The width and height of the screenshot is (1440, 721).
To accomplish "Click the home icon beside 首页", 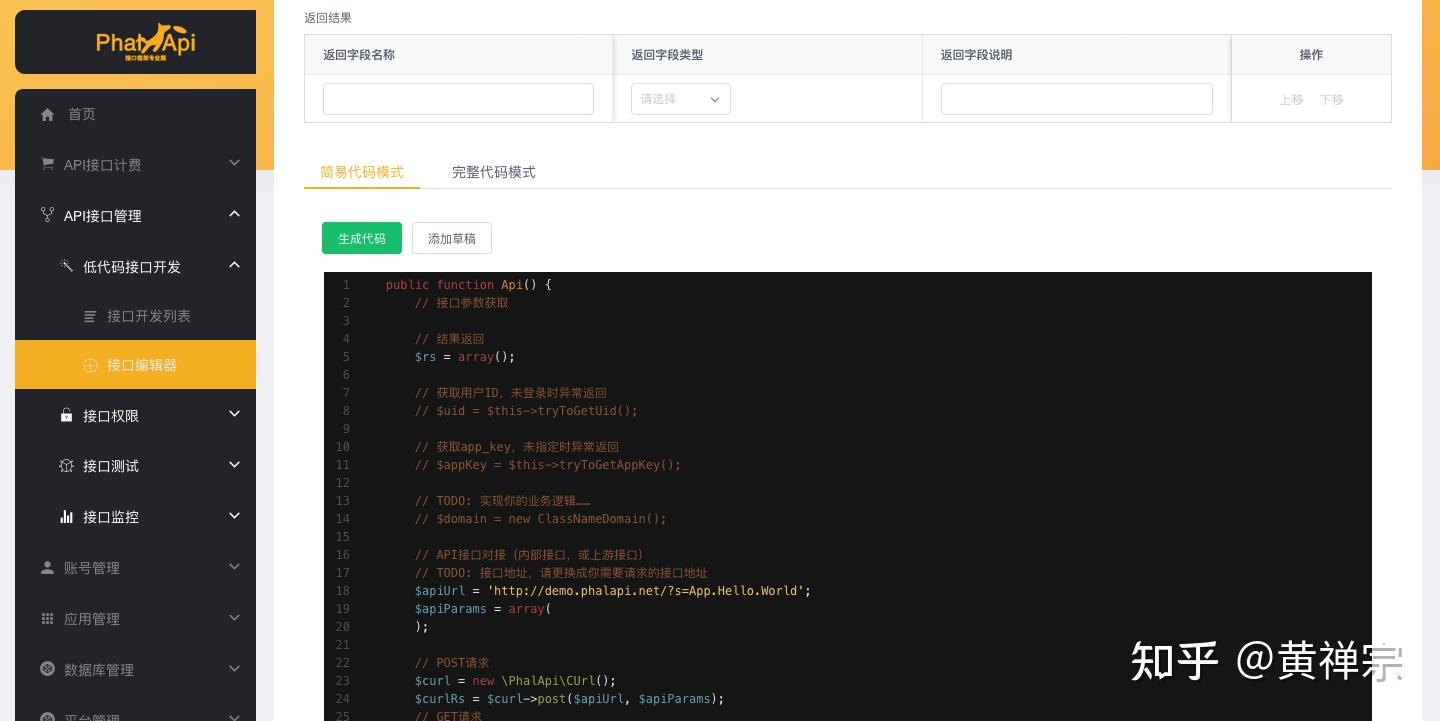I will 47,114.
